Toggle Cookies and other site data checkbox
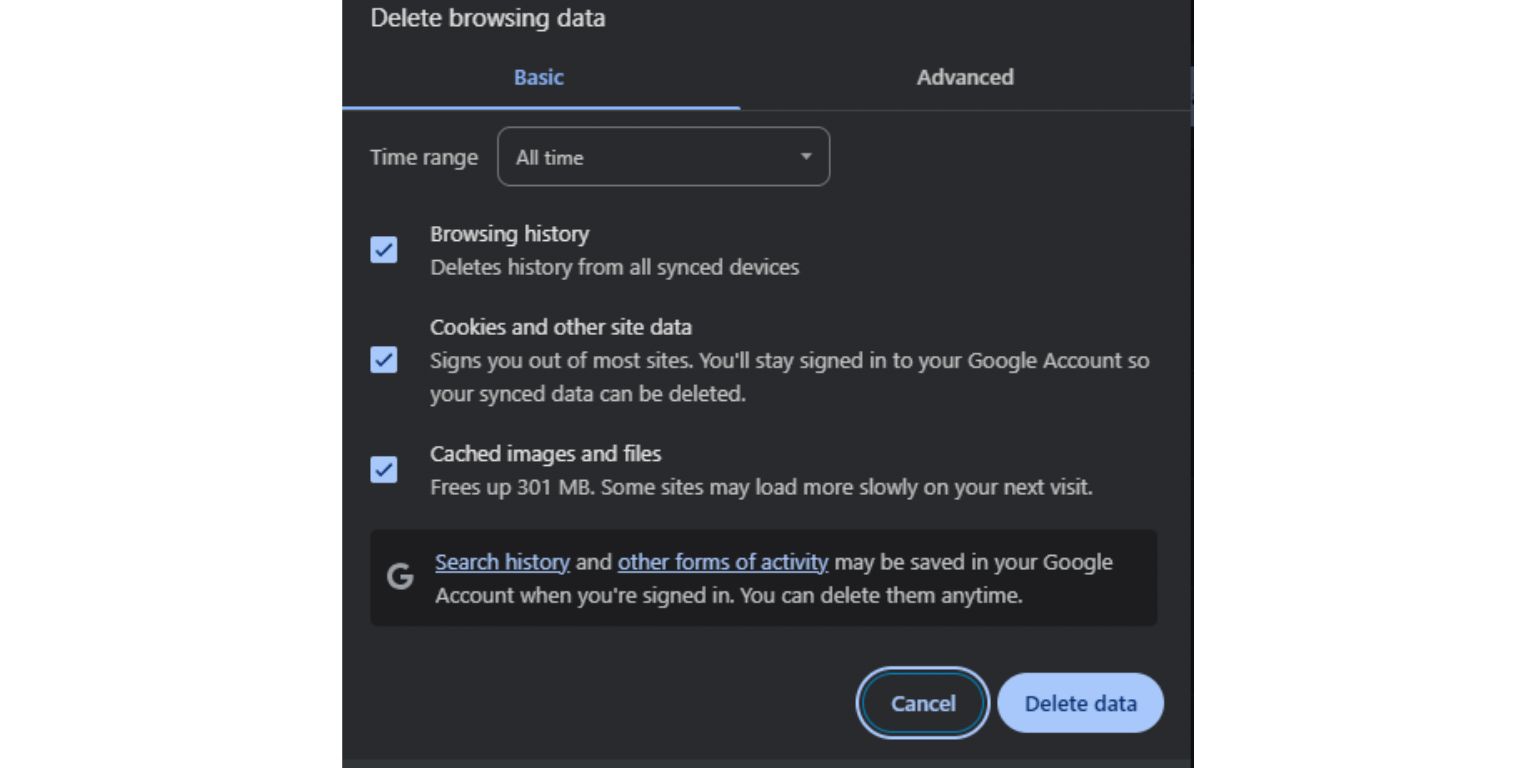Image resolution: width=1536 pixels, height=768 pixels. pos(384,360)
